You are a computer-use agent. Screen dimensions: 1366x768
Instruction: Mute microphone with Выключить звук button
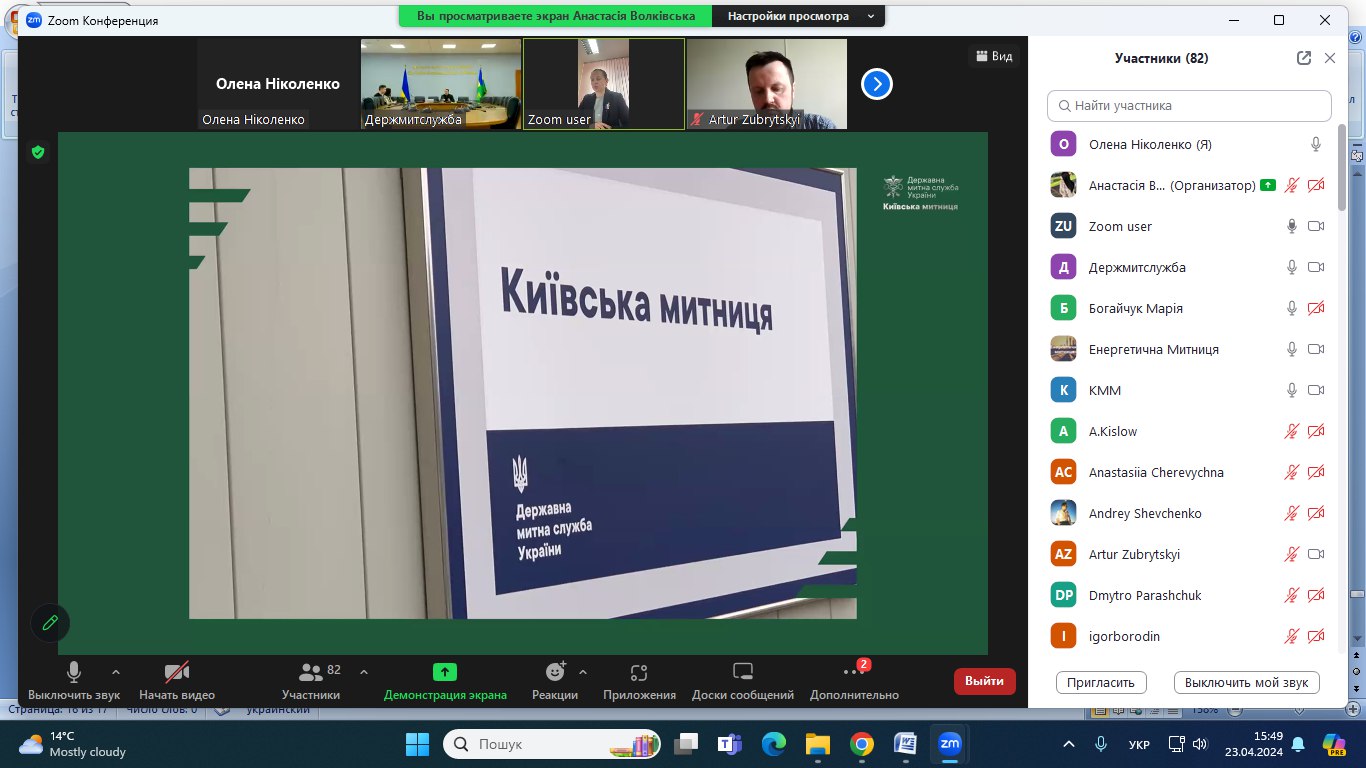(74, 681)
